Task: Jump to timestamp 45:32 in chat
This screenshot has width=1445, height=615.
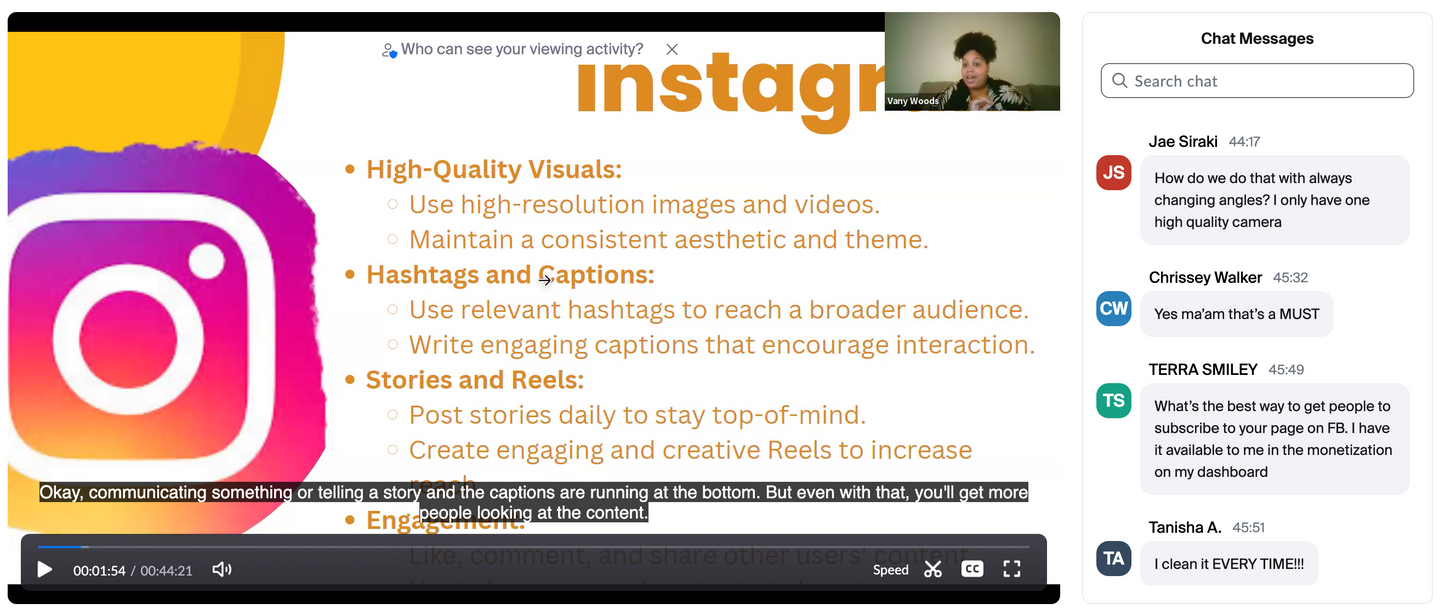Action: click(x=1291, y=278)
